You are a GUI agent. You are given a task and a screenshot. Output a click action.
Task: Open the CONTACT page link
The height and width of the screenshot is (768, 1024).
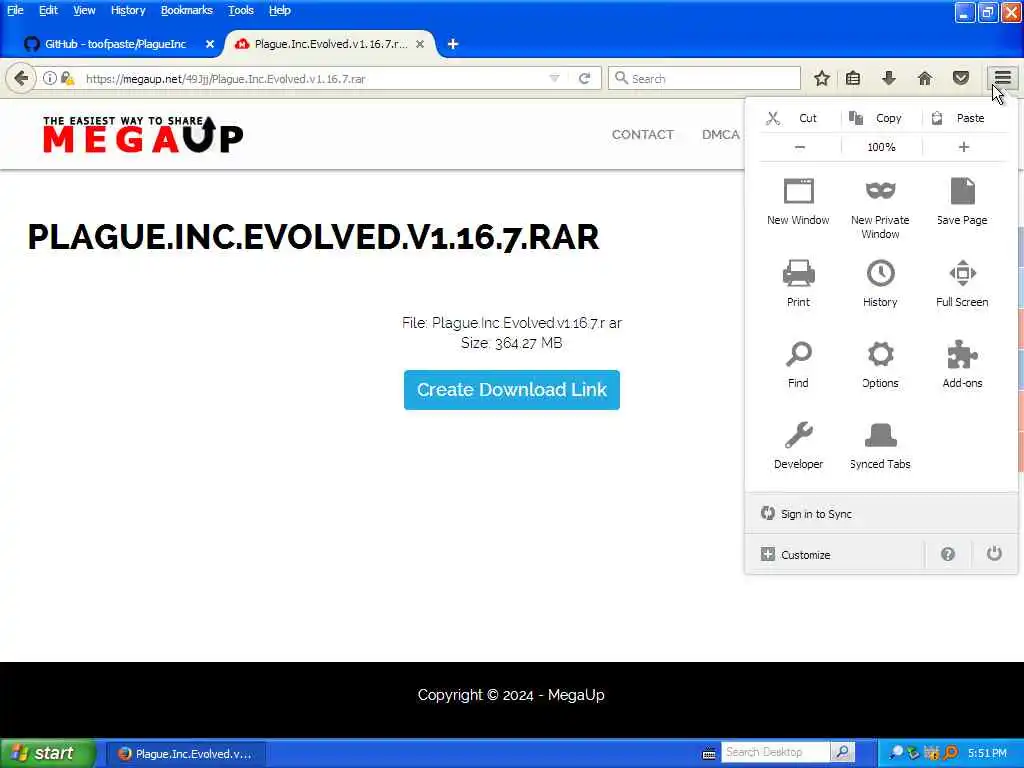point(642,135)
